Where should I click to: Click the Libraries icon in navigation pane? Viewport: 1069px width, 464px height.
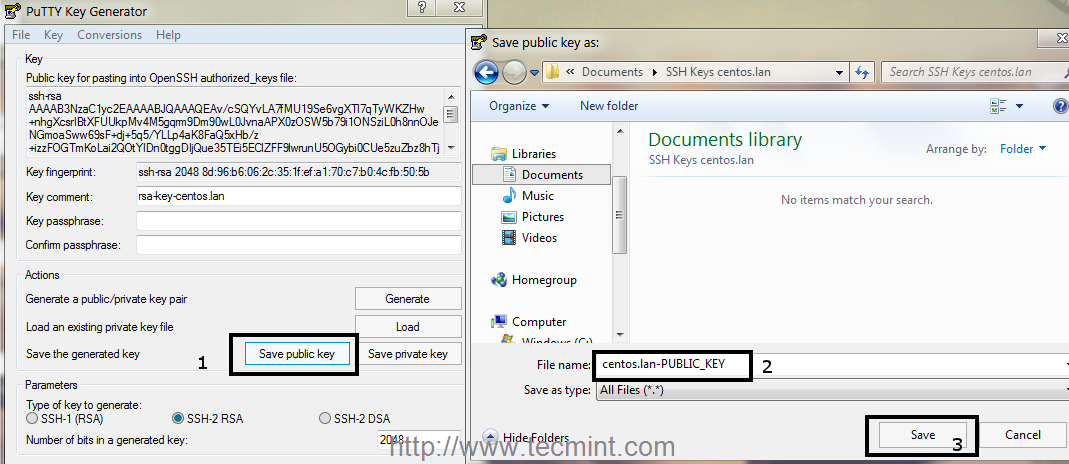[499, 153]
